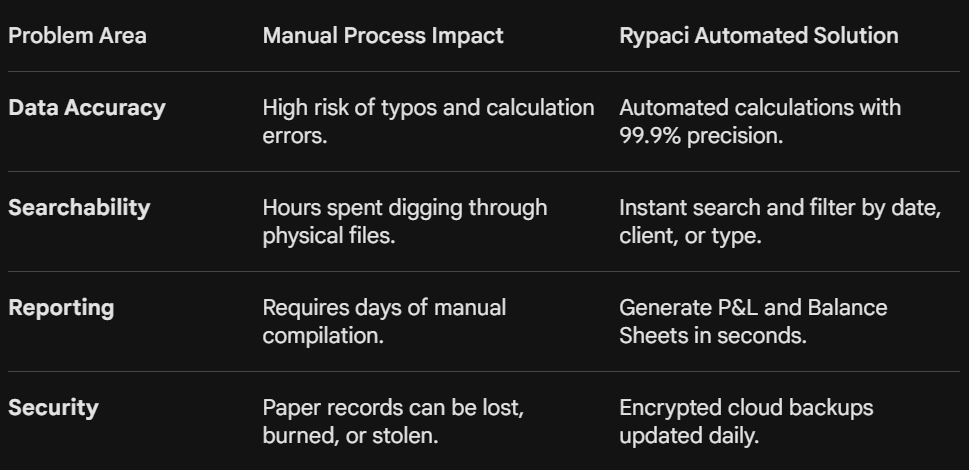Click the Security row label

pos(53,408)
